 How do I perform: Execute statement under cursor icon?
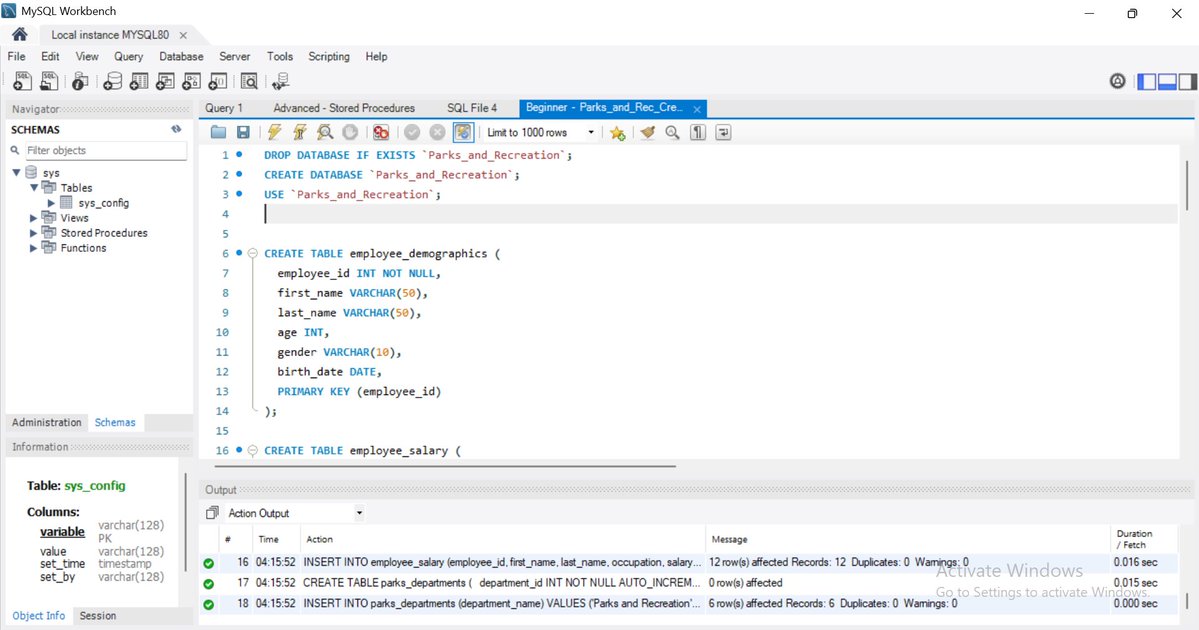pos(300,132)
